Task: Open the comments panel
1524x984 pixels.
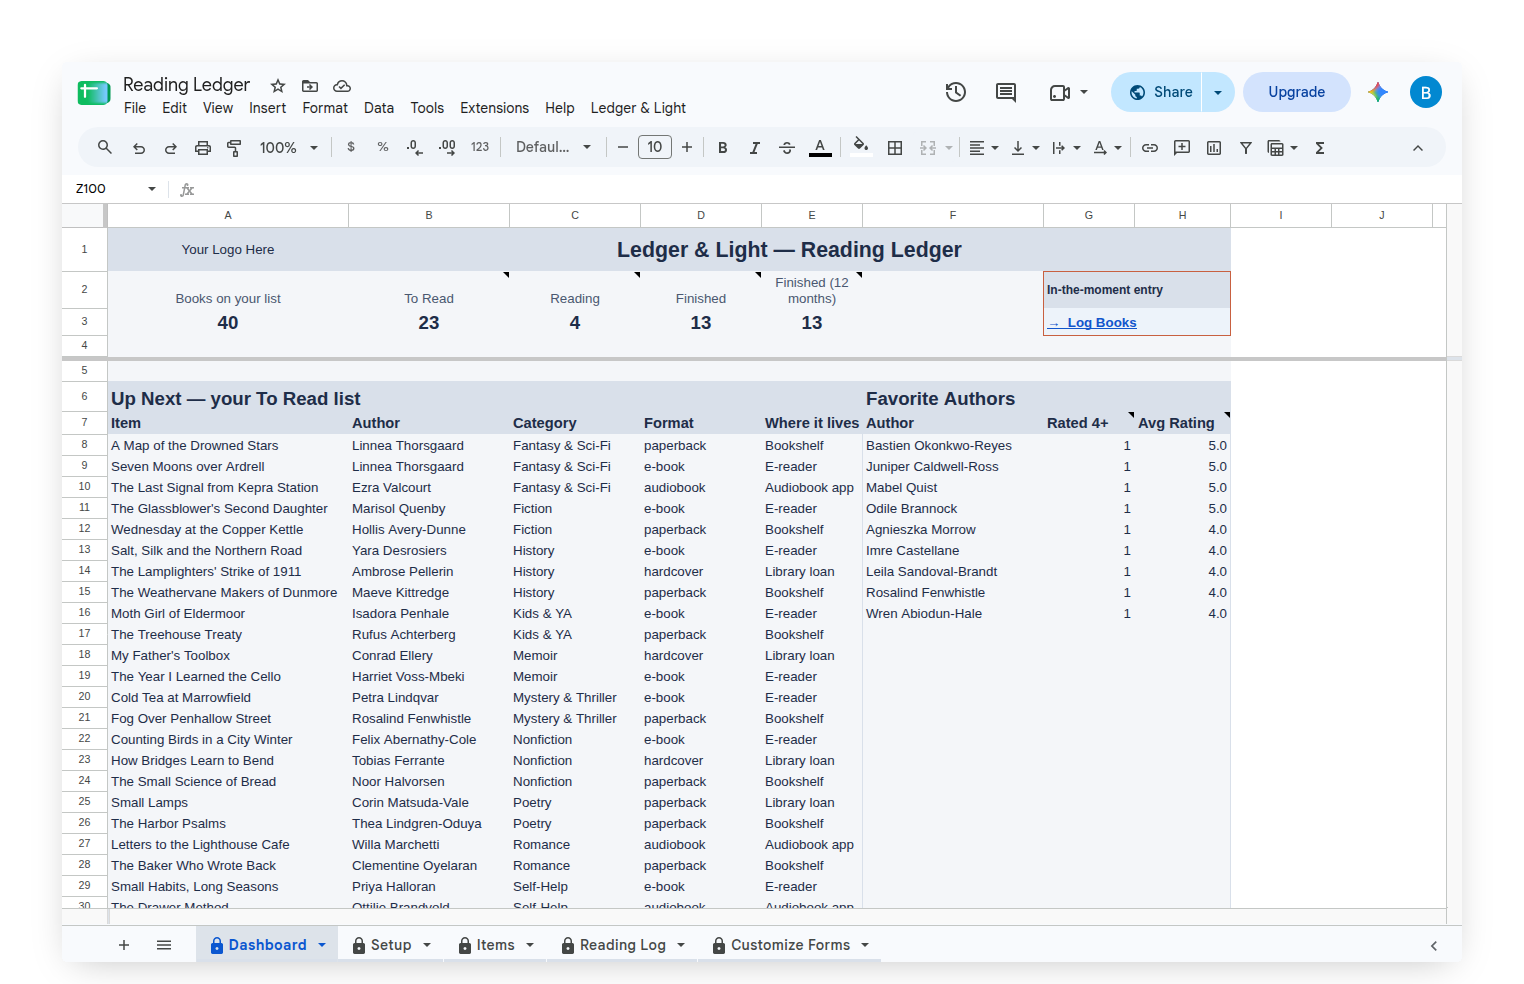Action: (1006, 92)
